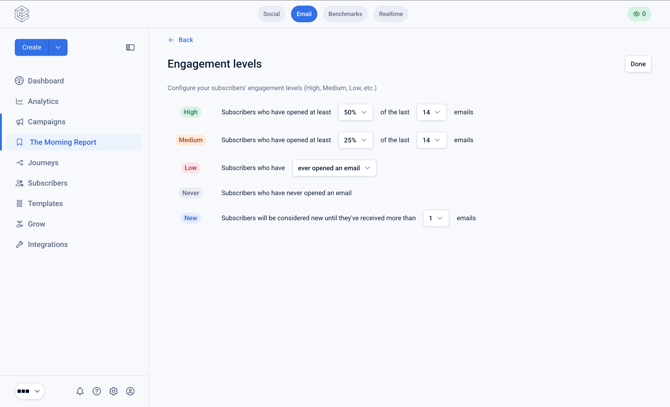Open Journeys in the sidebar
This screenshot has height=407, width=670.
point(43,163)
